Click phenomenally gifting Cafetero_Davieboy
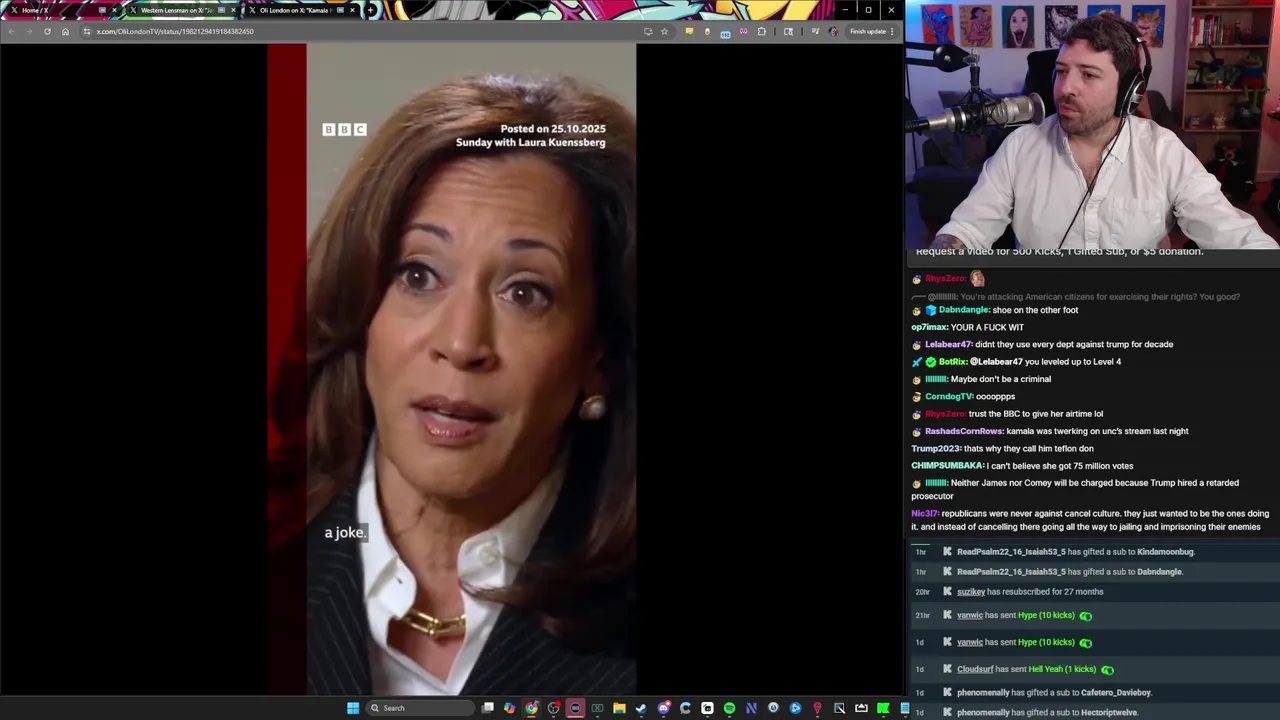 tap(983, 692)
